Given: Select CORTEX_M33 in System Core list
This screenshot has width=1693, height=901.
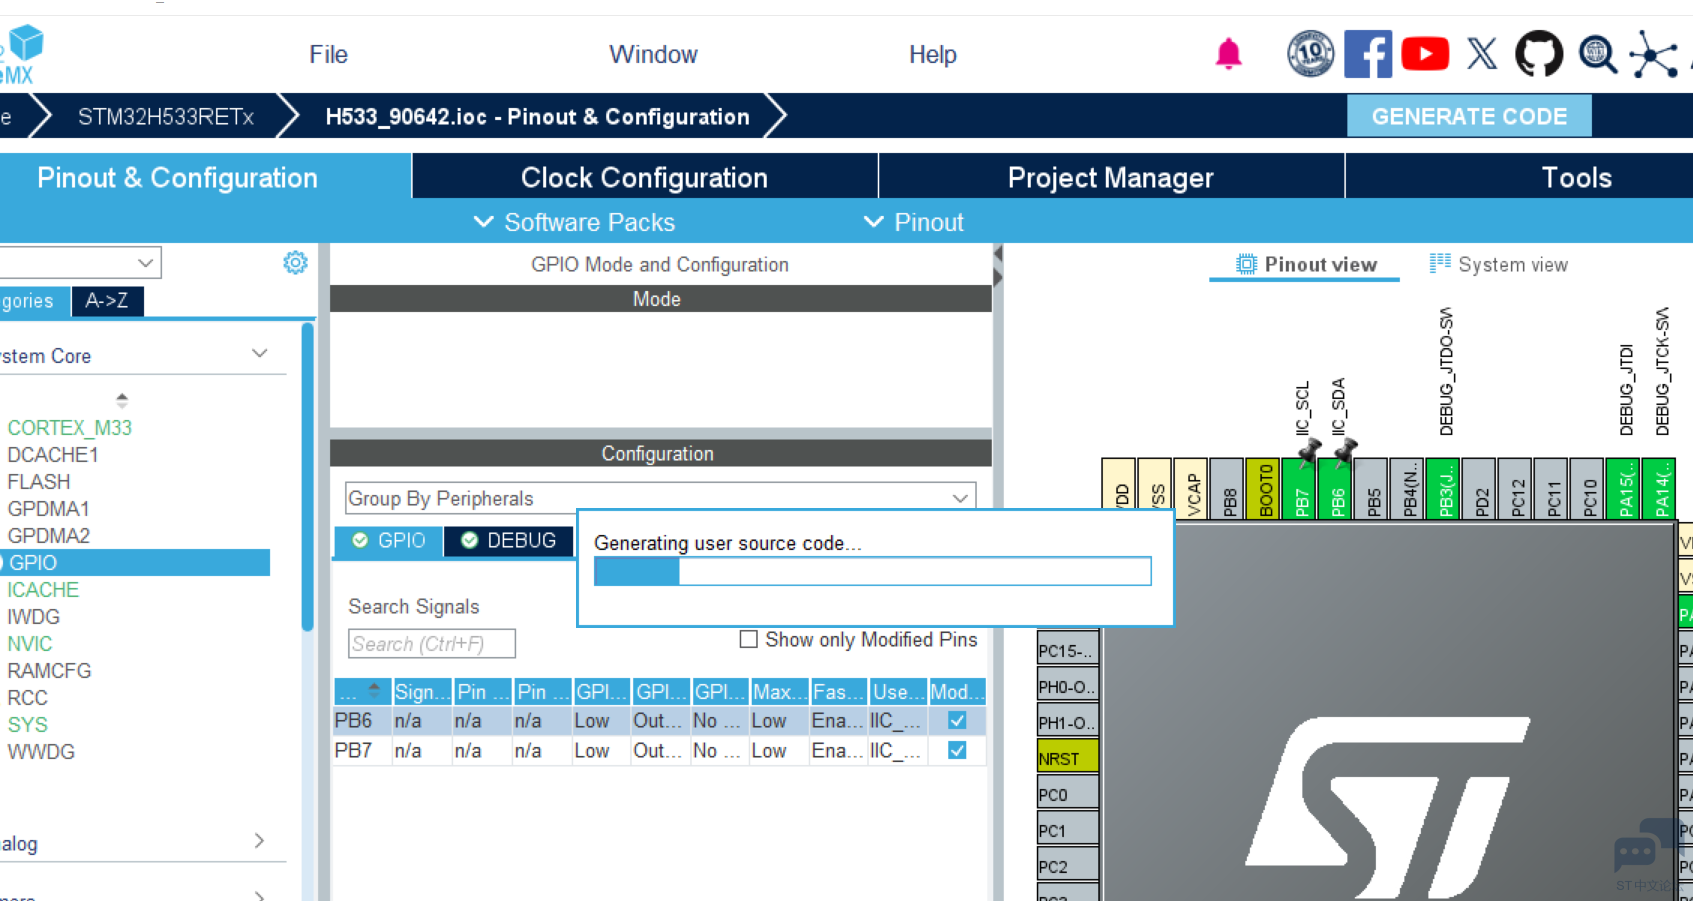Looking at the screenshot, I should tap(70, 427).
